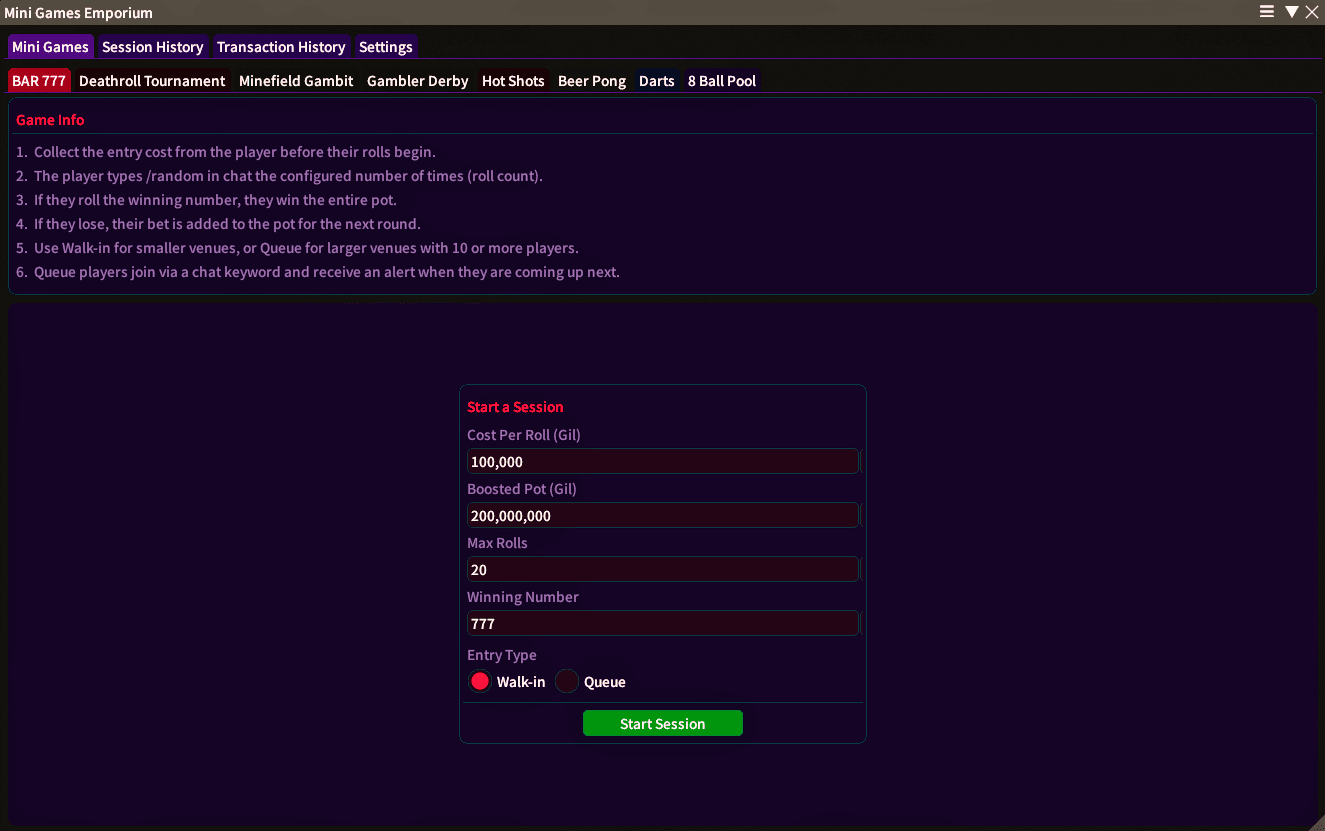The height and width of the screenshot is (831, 1325).
Task: Switch to the Hot Shots tab
Action: click(x=513, y=81)
